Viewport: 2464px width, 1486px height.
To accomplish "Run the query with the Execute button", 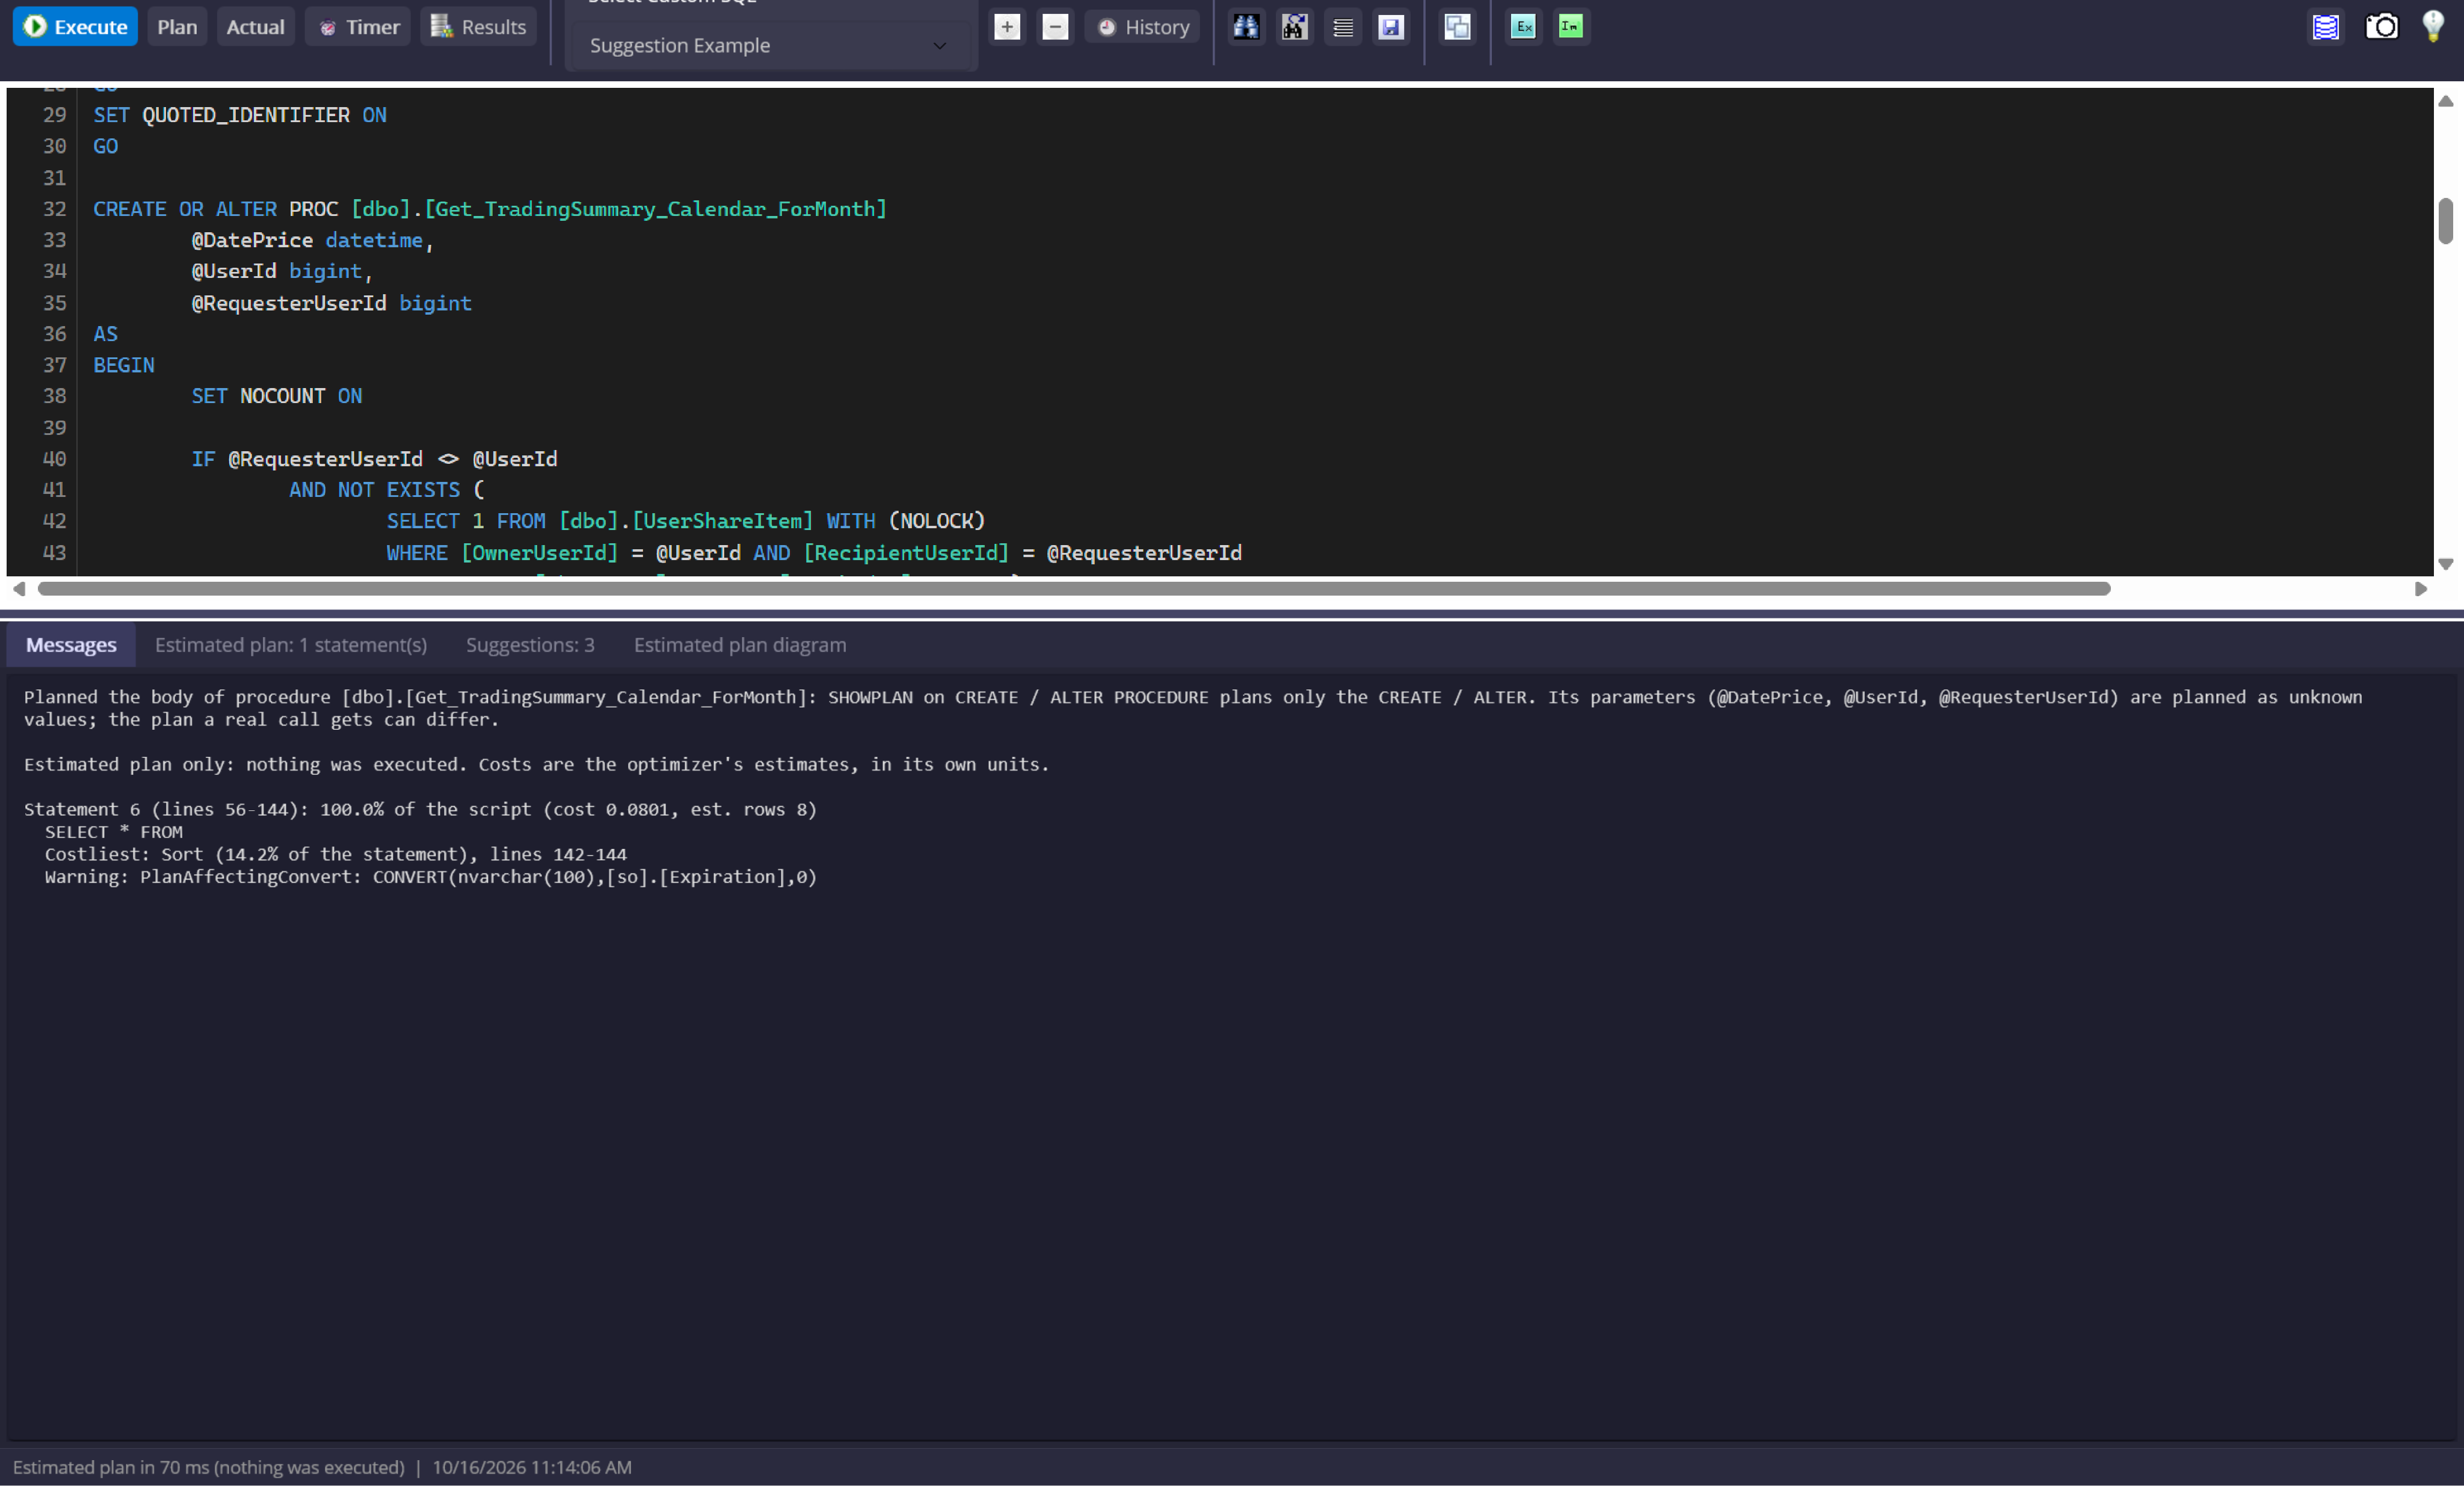I will coord(75,27).
